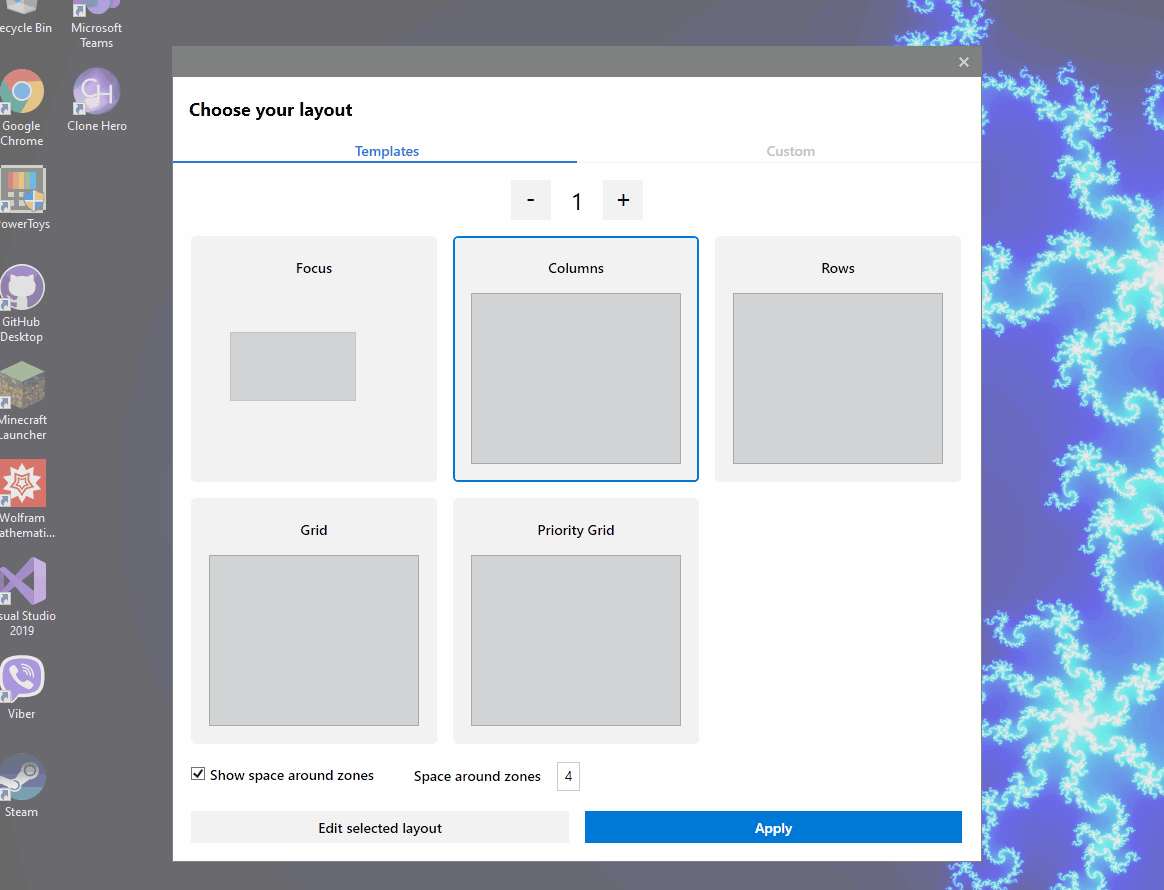Select the Rows layout template
The width and height of the screenshot is (1164, 890).
pyautogui.click(x=838, y=359)
